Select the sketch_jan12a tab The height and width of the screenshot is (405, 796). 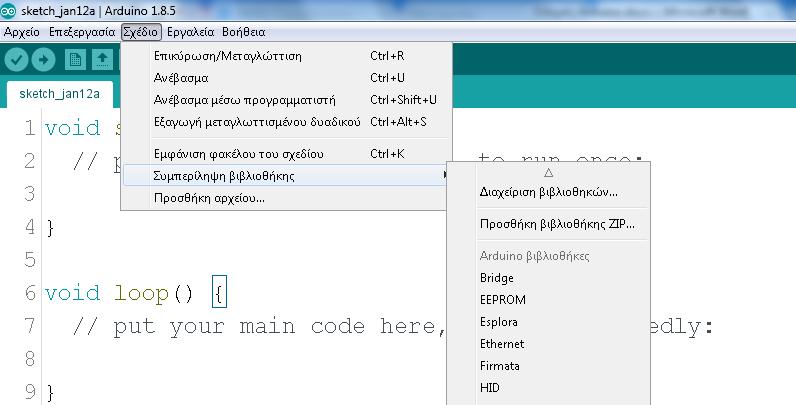(x=59, y=94)
